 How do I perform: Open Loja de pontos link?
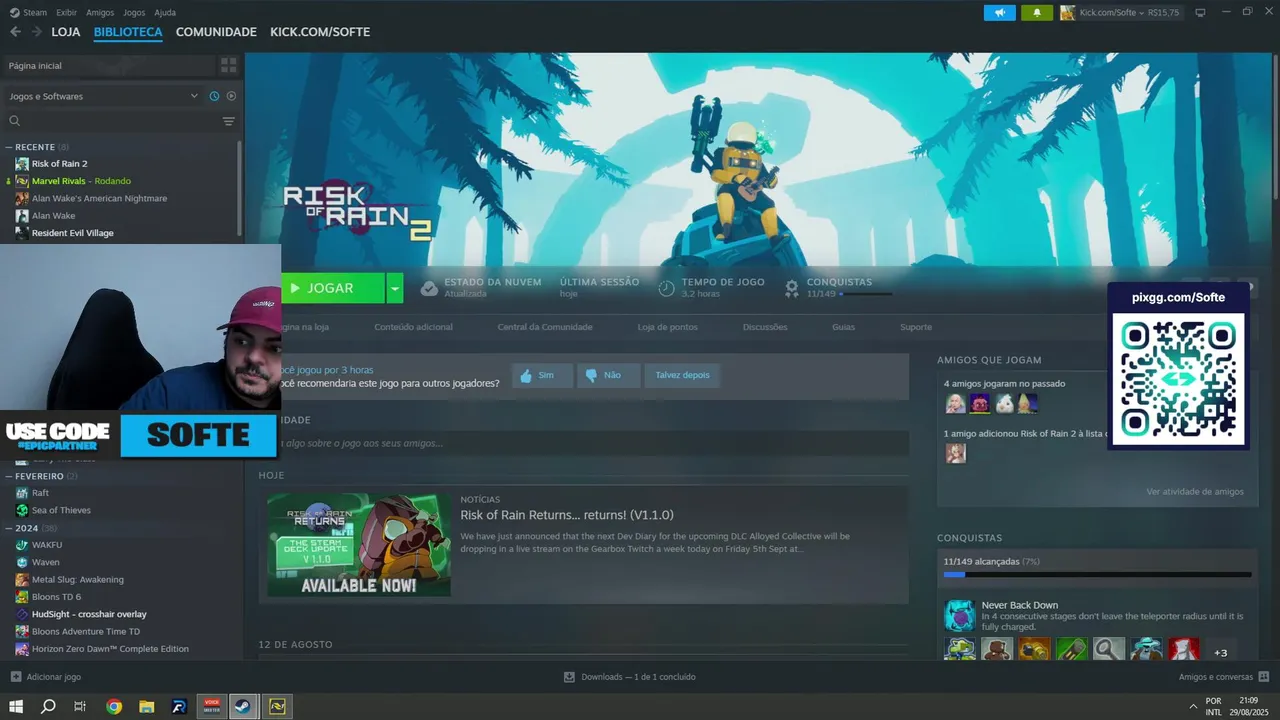(x=668, y=327)
